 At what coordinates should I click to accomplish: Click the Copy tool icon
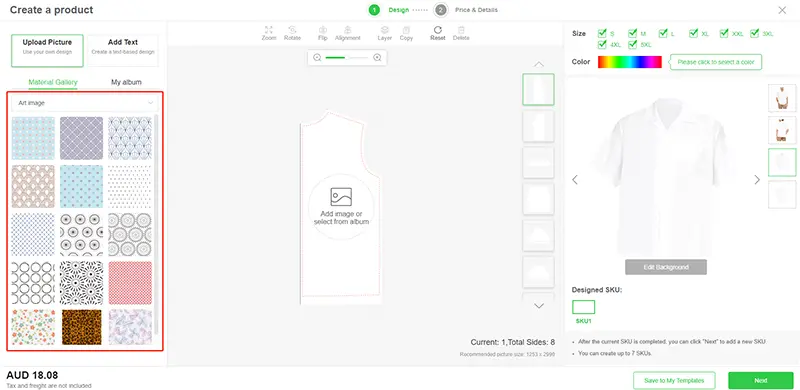coord(406,33)
